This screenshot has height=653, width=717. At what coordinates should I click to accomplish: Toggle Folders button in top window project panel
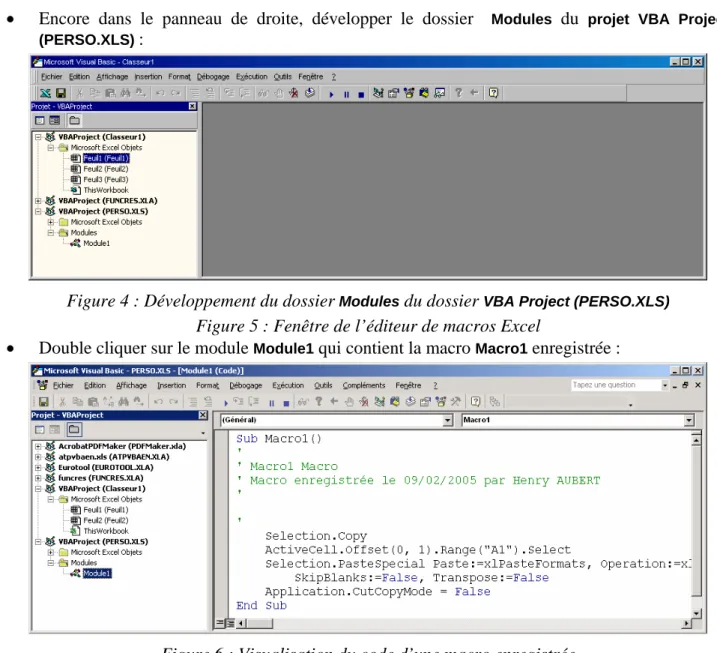point(74,120)
